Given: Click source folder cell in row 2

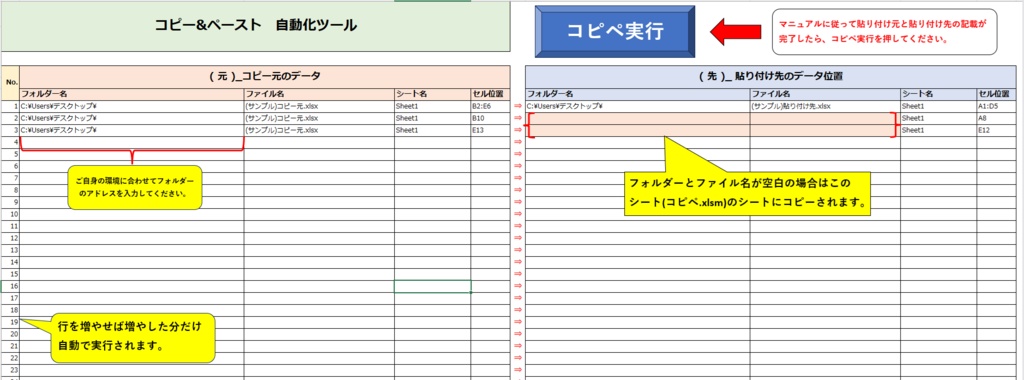Looking at the screenshot, I should click(132, 118).
